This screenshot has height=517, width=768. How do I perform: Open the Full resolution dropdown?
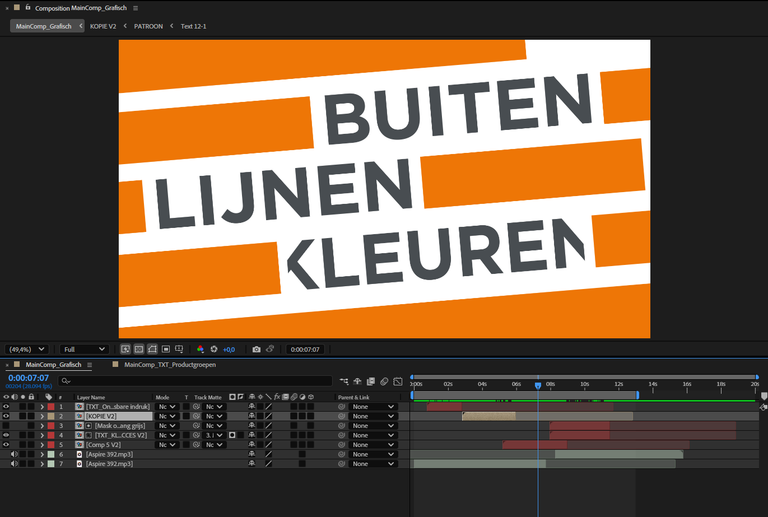(x=84, y=349)
